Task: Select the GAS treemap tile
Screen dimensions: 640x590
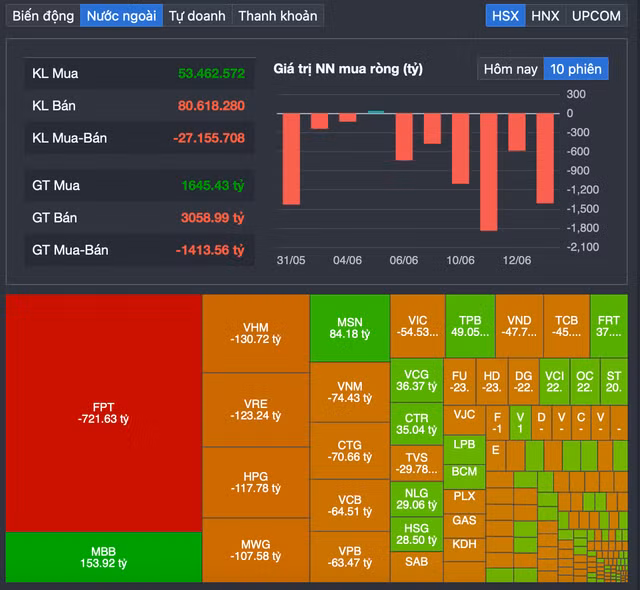Action: click(464, 525)
